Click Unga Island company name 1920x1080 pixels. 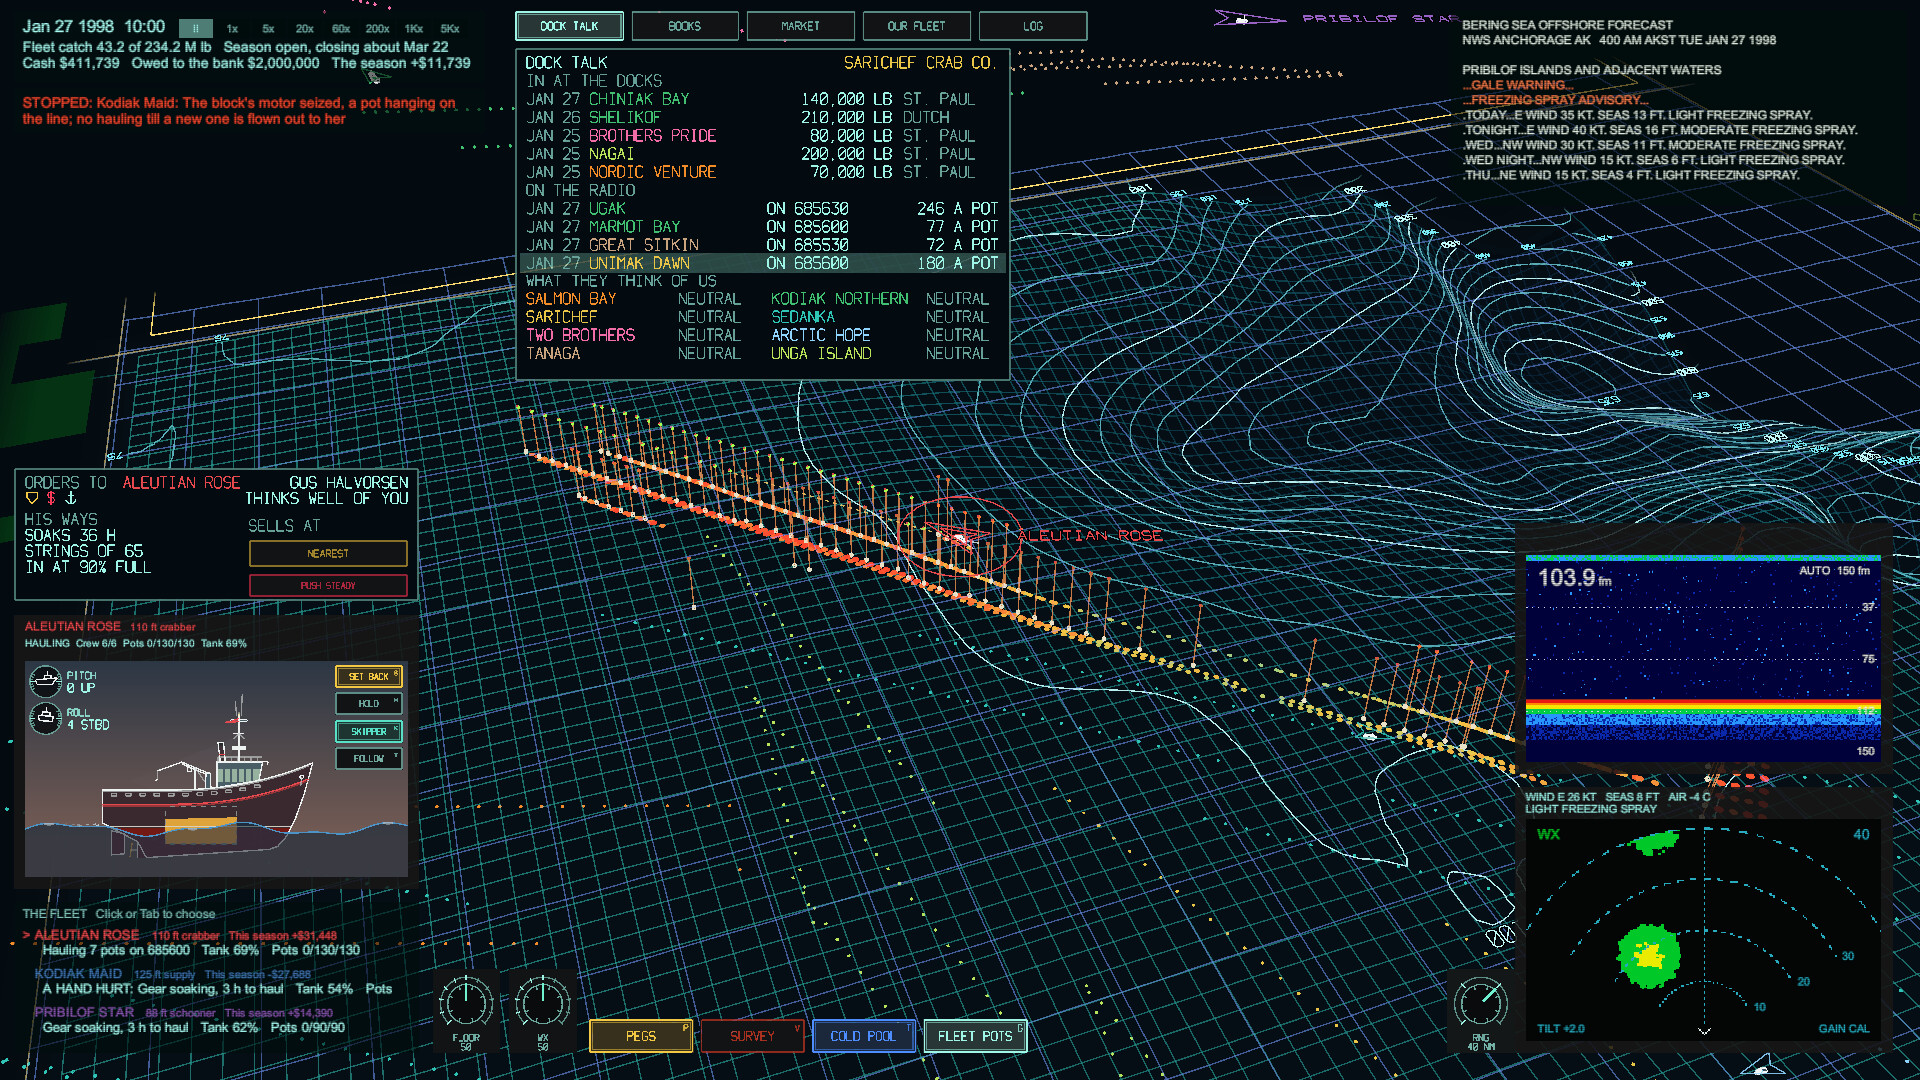point(820,354)
